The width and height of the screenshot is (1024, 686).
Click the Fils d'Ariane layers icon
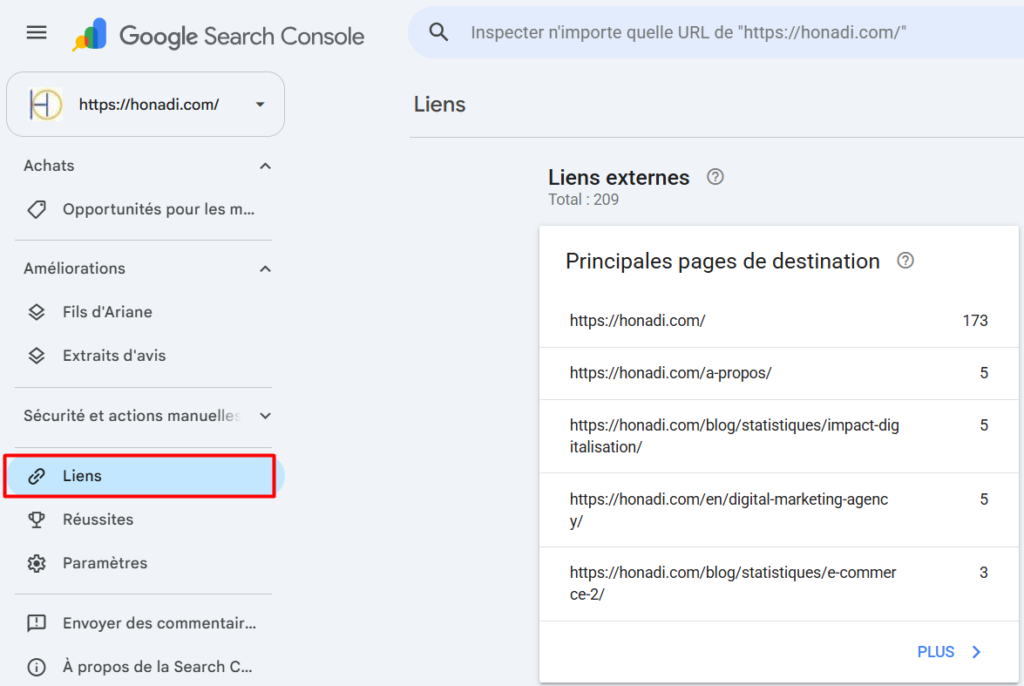[37, 312]
